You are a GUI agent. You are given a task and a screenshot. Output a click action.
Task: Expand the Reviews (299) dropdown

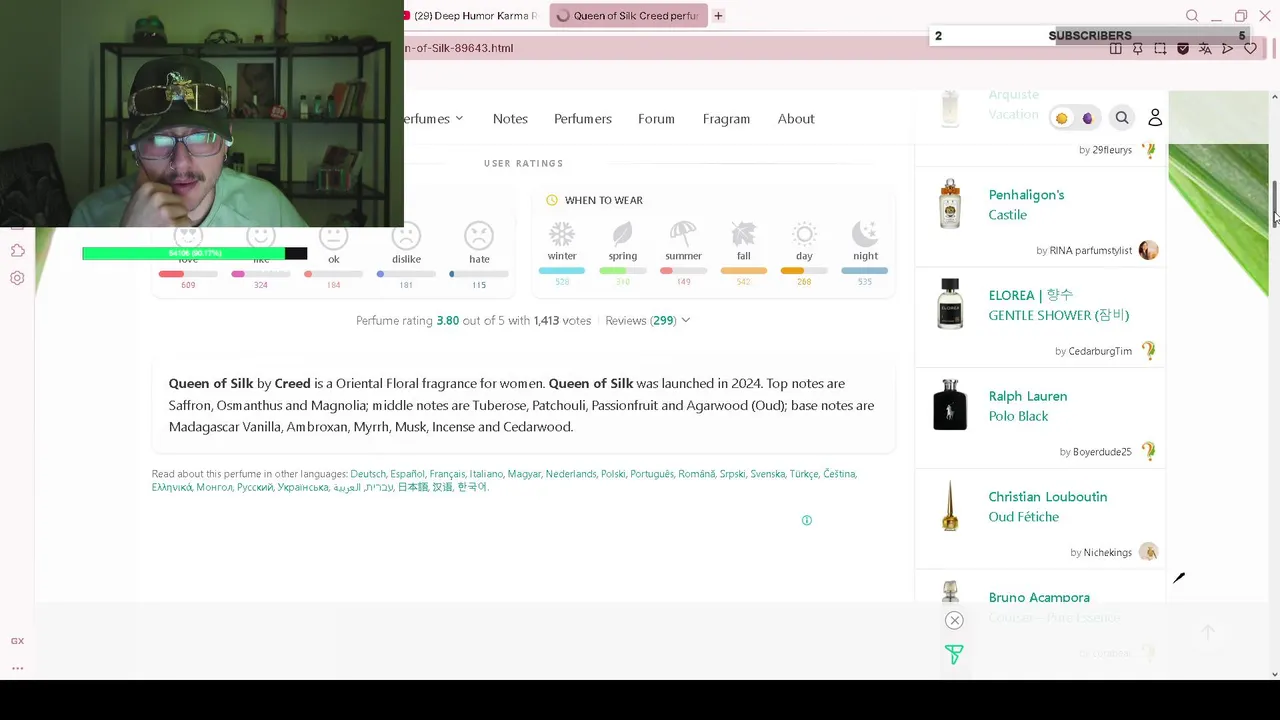coord(648,320)
